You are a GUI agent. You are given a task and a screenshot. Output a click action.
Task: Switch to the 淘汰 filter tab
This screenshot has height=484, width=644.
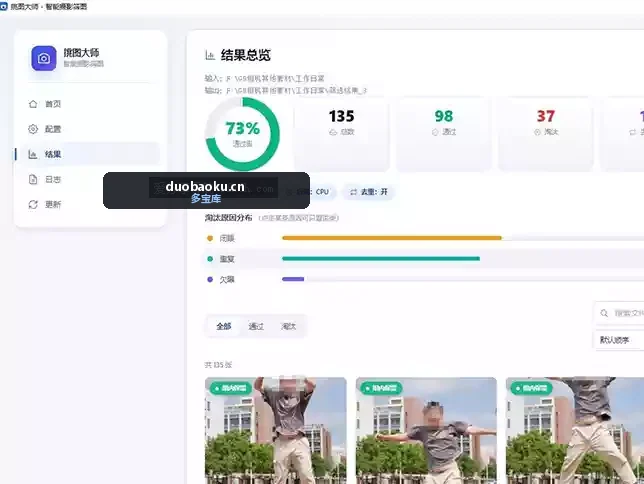click(x=288, y=326)
